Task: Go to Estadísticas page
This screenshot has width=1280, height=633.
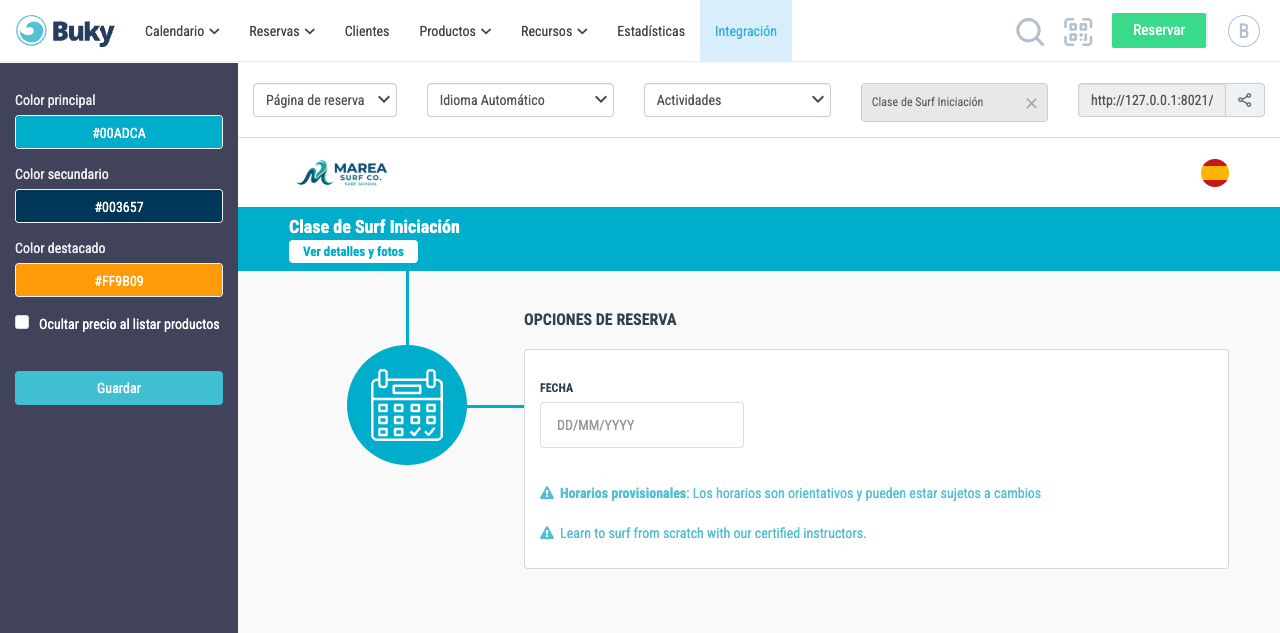Action: click(651, 31)
